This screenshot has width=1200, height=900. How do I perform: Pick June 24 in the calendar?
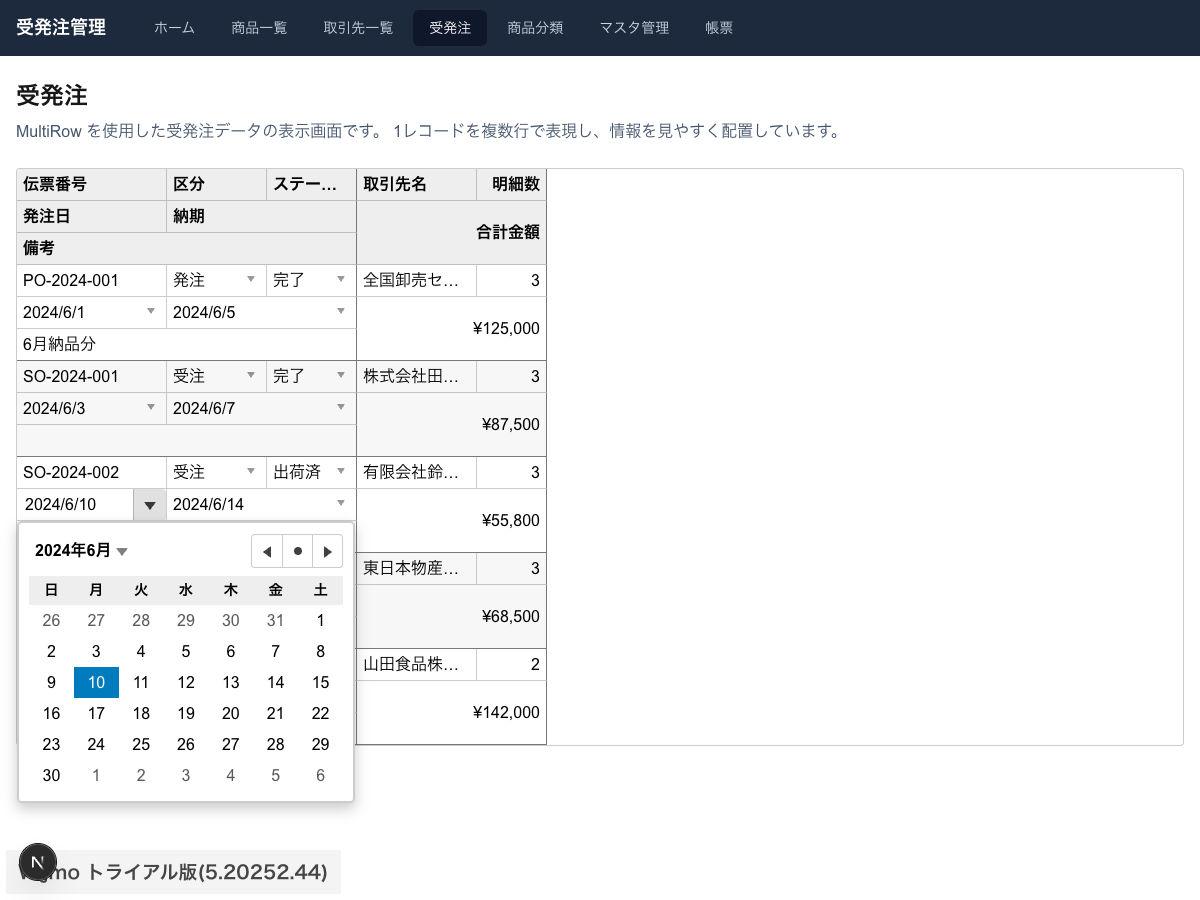(96, 745)
